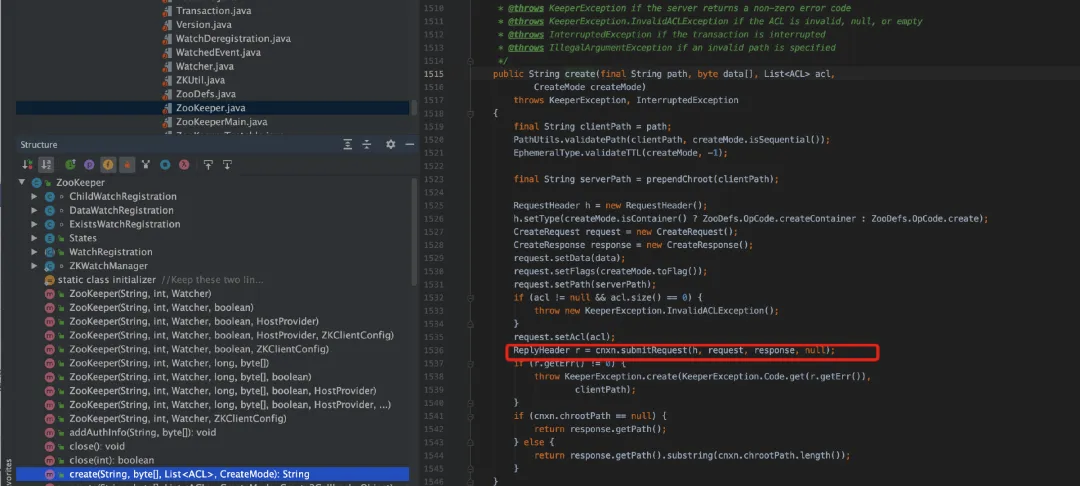Screen dimensions: 1080x486
Task: Click the Structure panel vertical scrollbar
Action: point(414,231)
